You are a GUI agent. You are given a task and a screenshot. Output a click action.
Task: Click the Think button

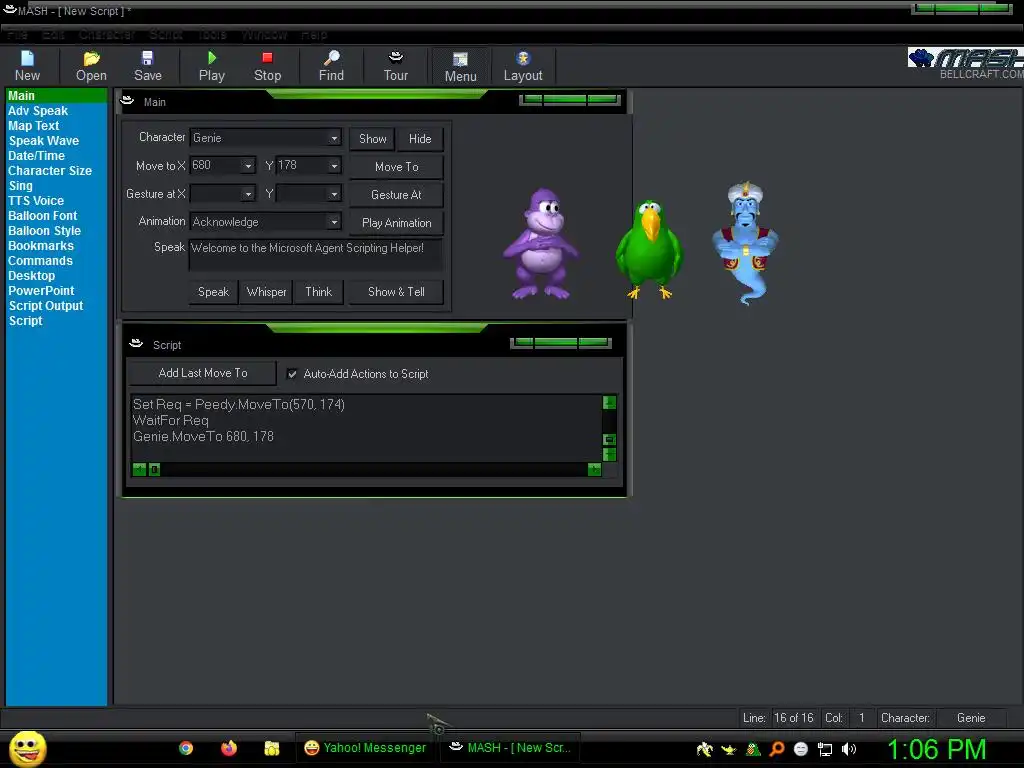318,292
